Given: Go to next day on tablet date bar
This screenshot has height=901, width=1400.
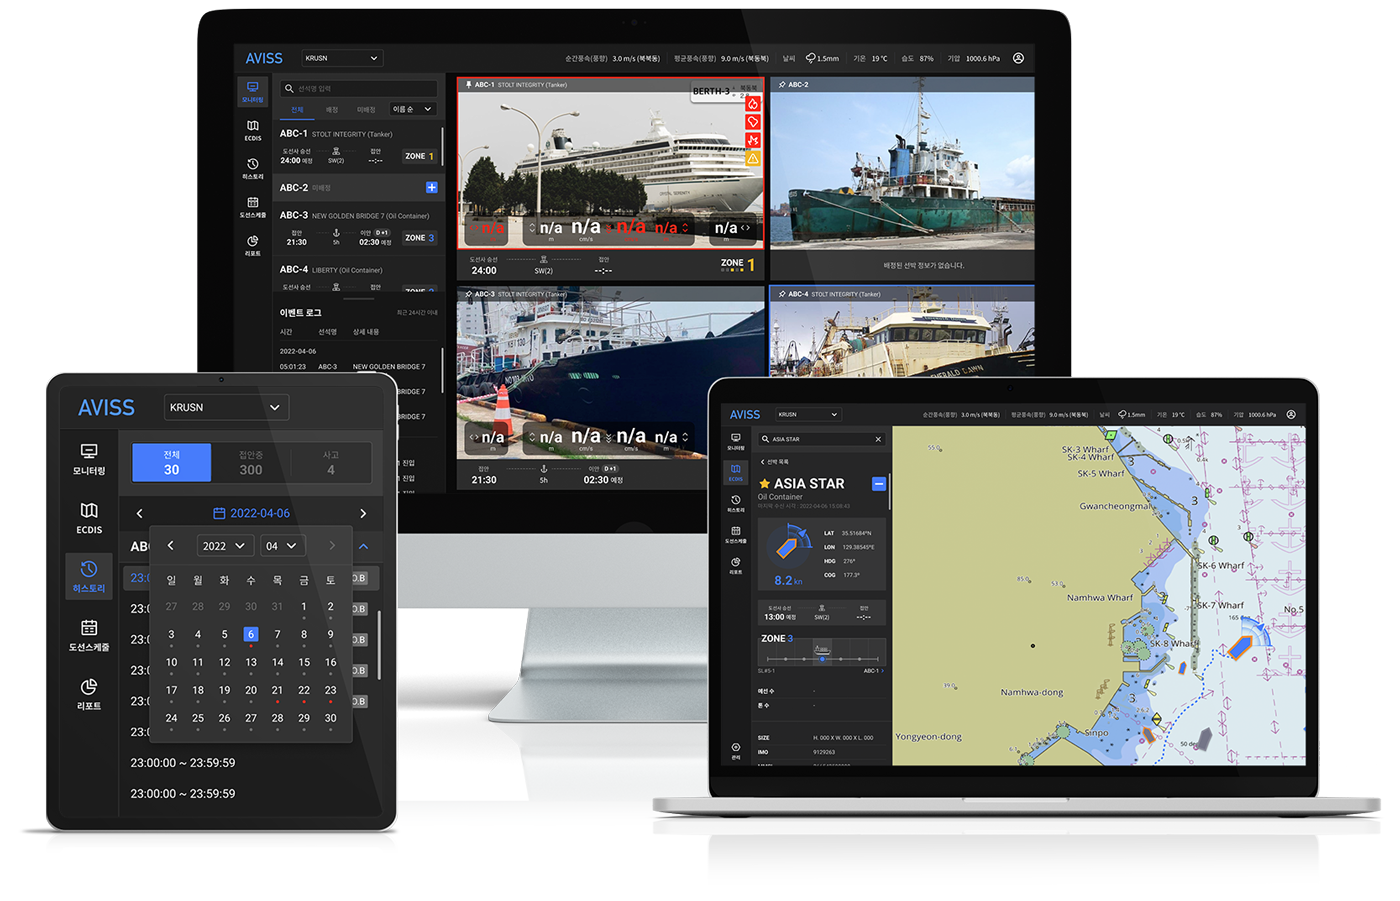Looking at the screenshot, I should 363,513.
